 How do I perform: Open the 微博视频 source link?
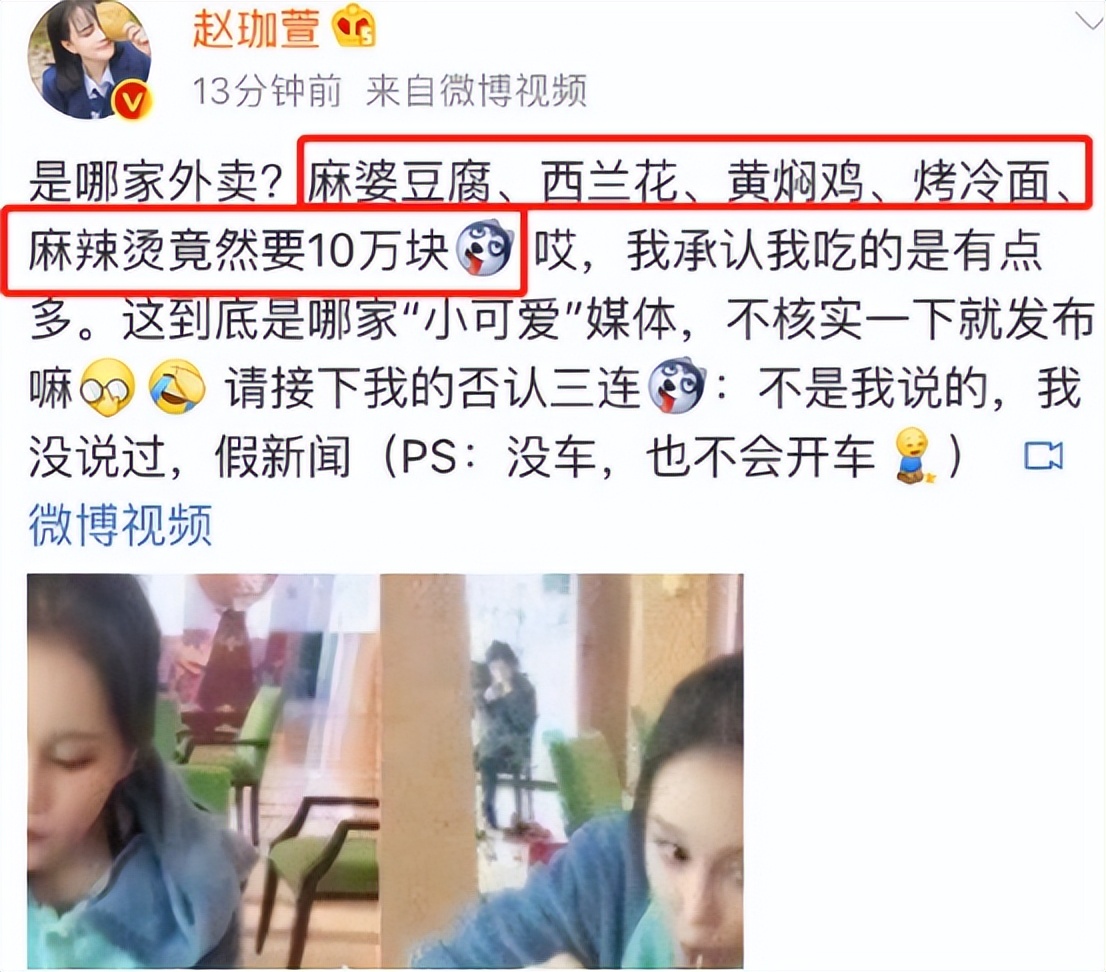click(476, 91)
